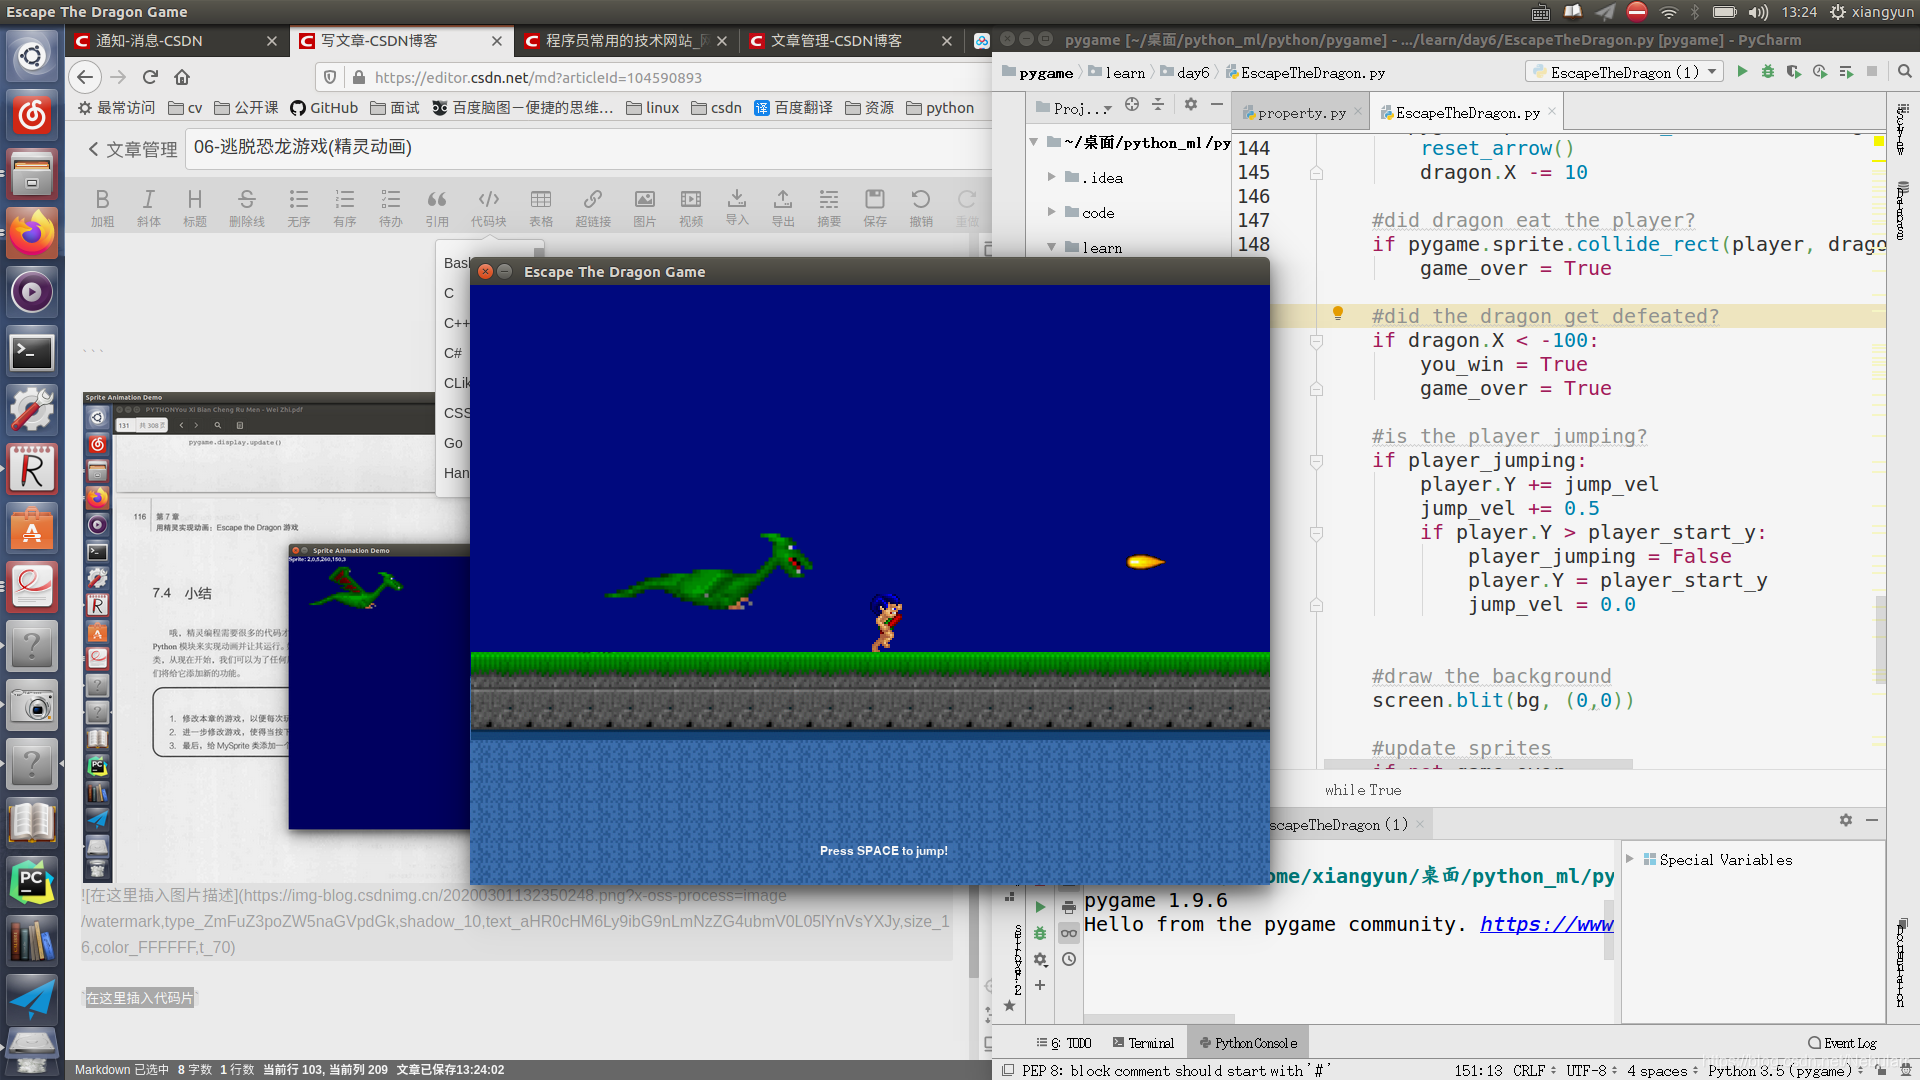This screenshot has height=1080, width=1920.
Task: Switch to the property.py editor tab
Action: (x=1300, y=113)
